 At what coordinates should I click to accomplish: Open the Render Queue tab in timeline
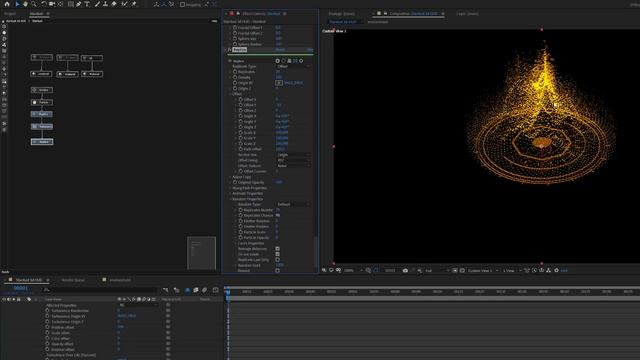pyautogui.click(x=73, y=280)
